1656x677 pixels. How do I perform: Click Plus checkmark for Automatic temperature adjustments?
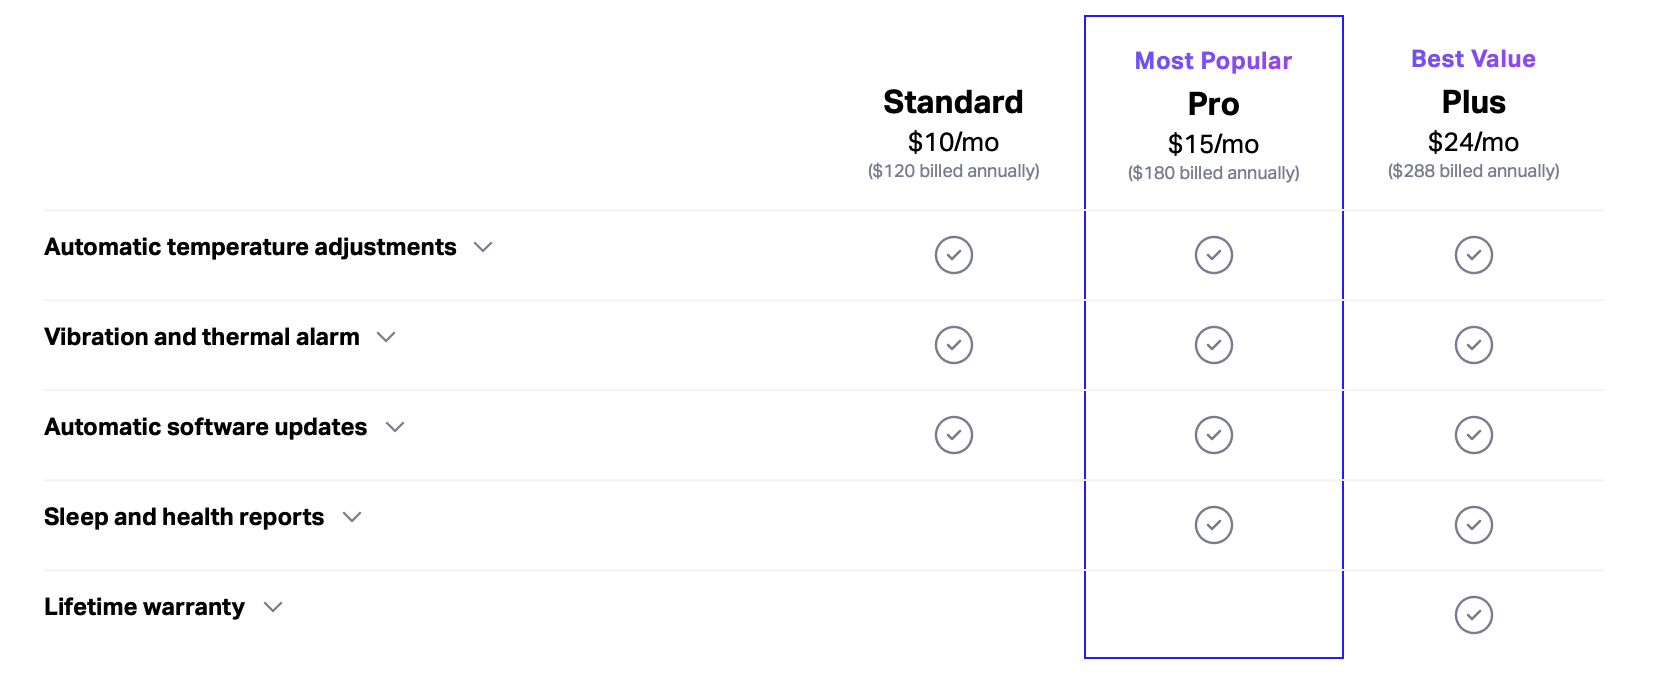[x=1473, y=255]
